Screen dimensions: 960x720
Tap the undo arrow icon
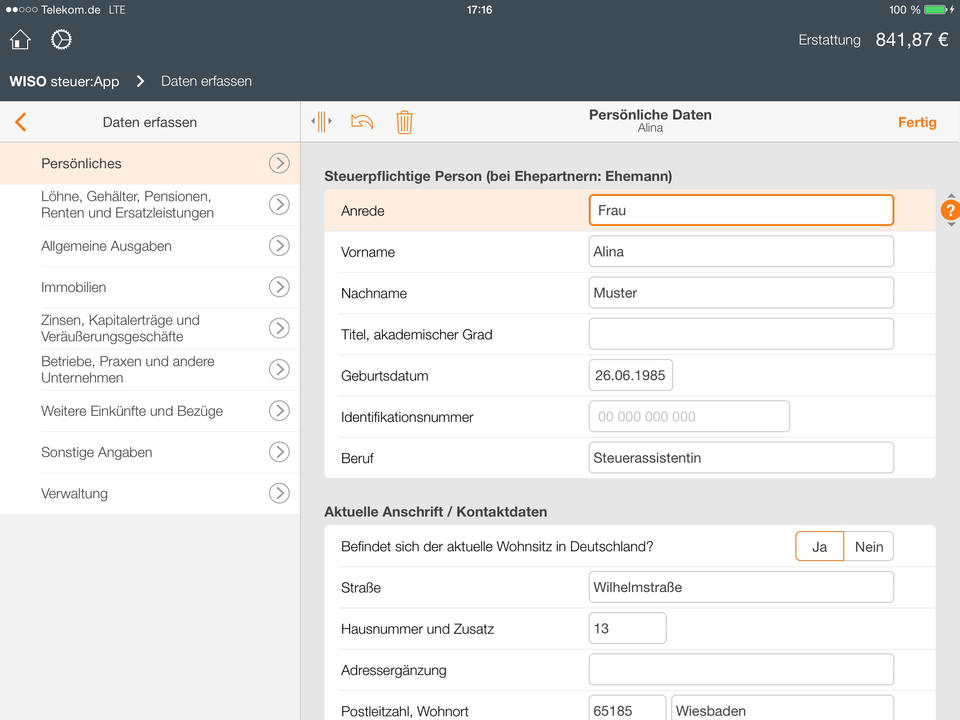coord(362,122)
